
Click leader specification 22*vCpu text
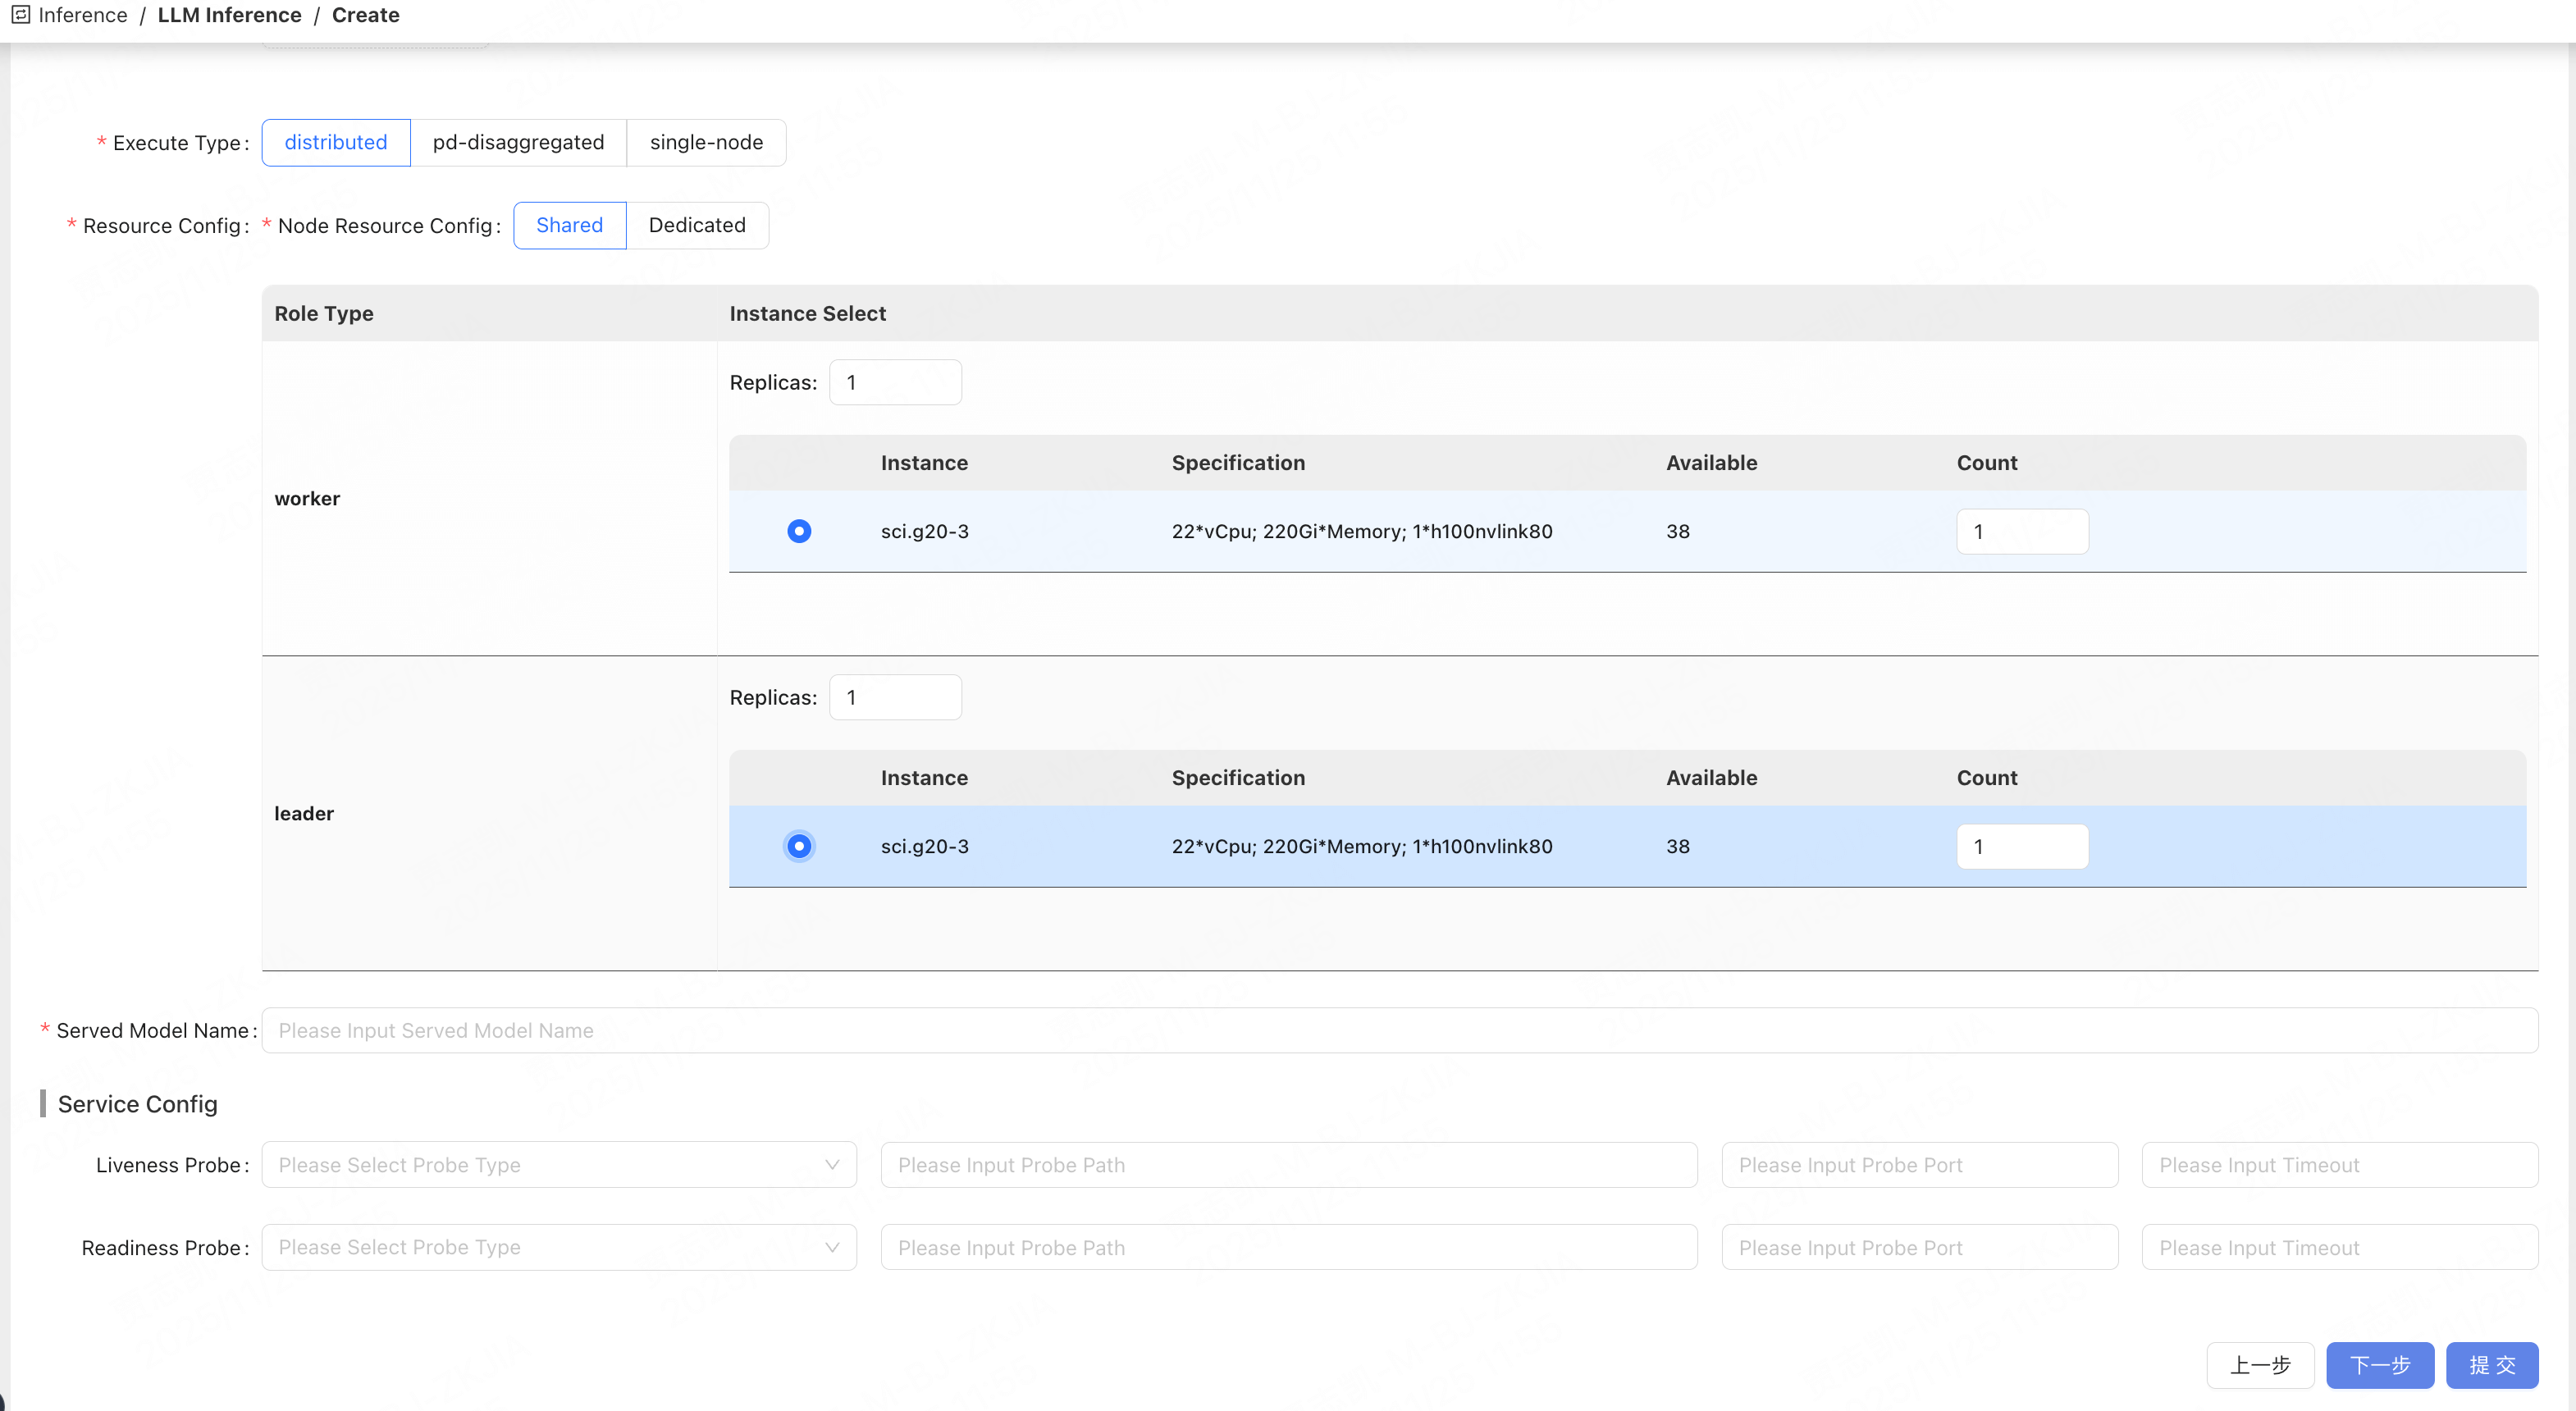tap(1362, 846)
